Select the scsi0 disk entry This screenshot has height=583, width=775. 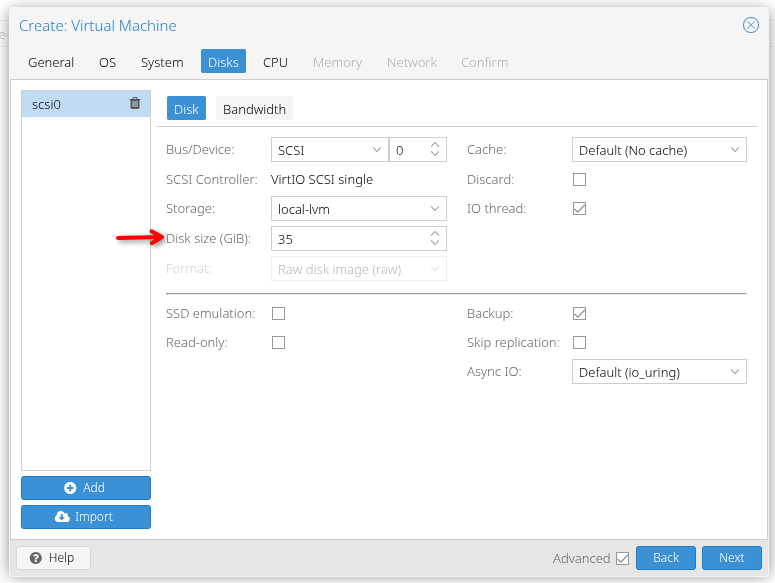(x=86, y=104)
